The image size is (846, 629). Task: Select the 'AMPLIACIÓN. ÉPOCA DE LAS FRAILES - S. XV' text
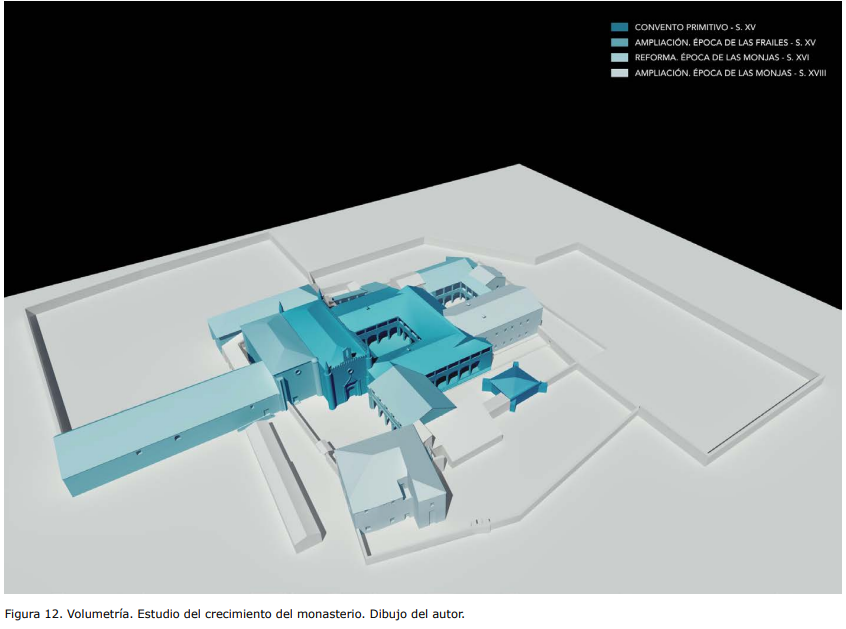725,42
